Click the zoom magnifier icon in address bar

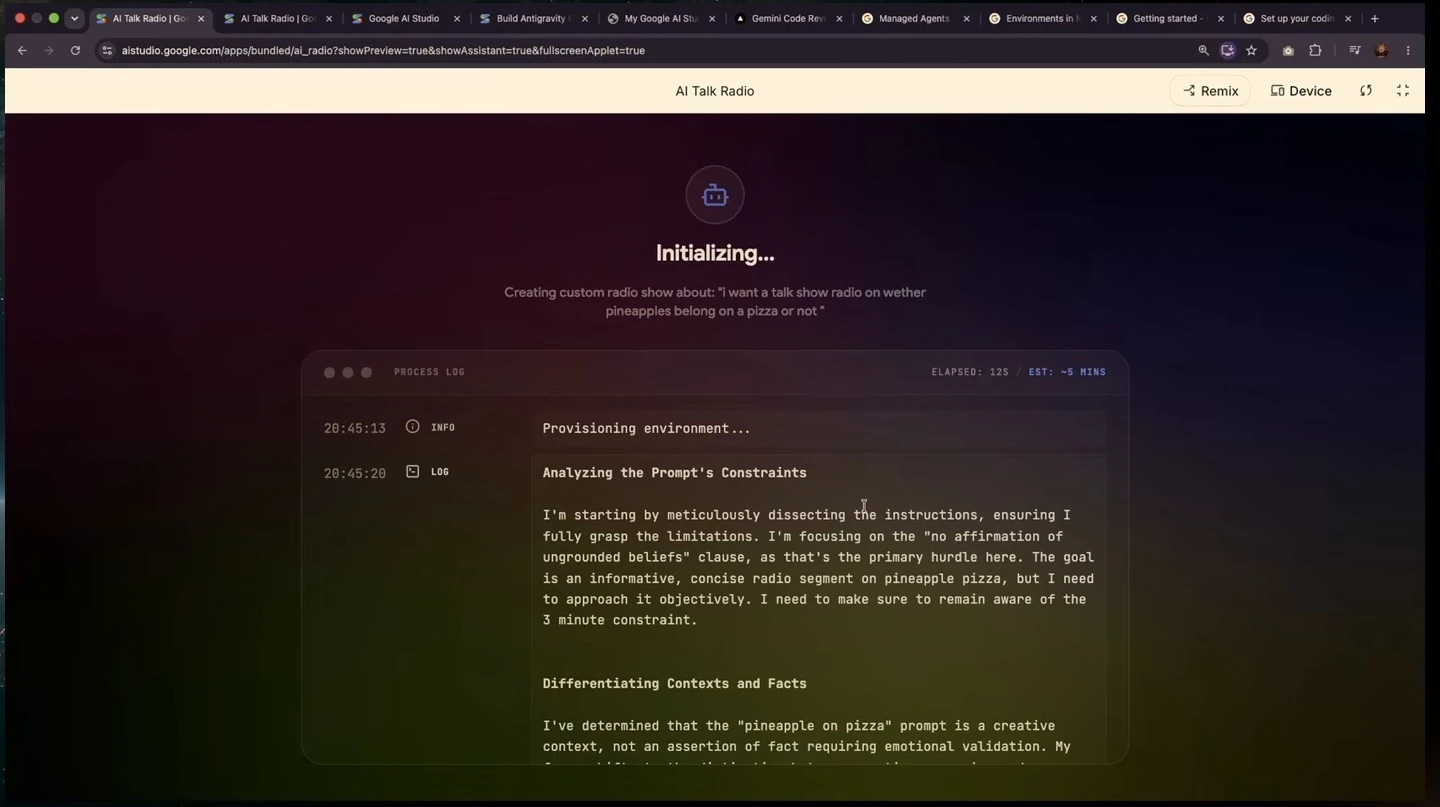1203,50
